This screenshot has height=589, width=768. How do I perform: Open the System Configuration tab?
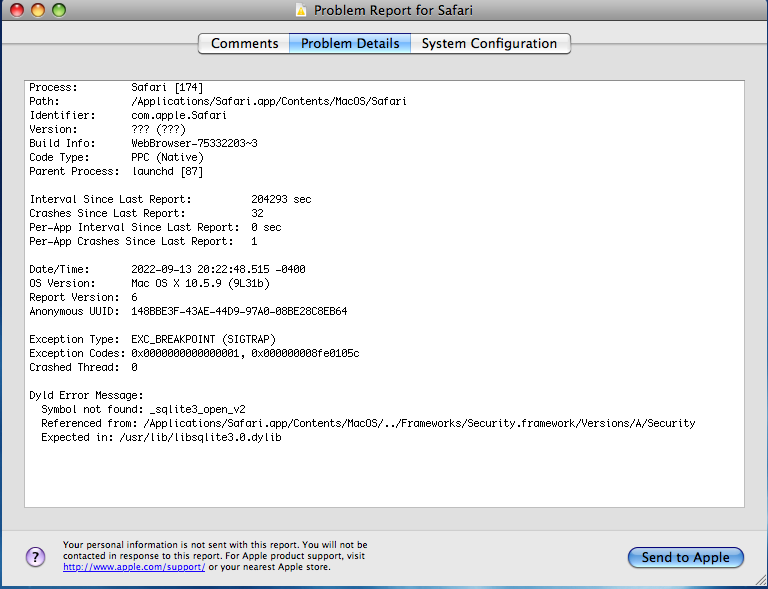point(490,44)
